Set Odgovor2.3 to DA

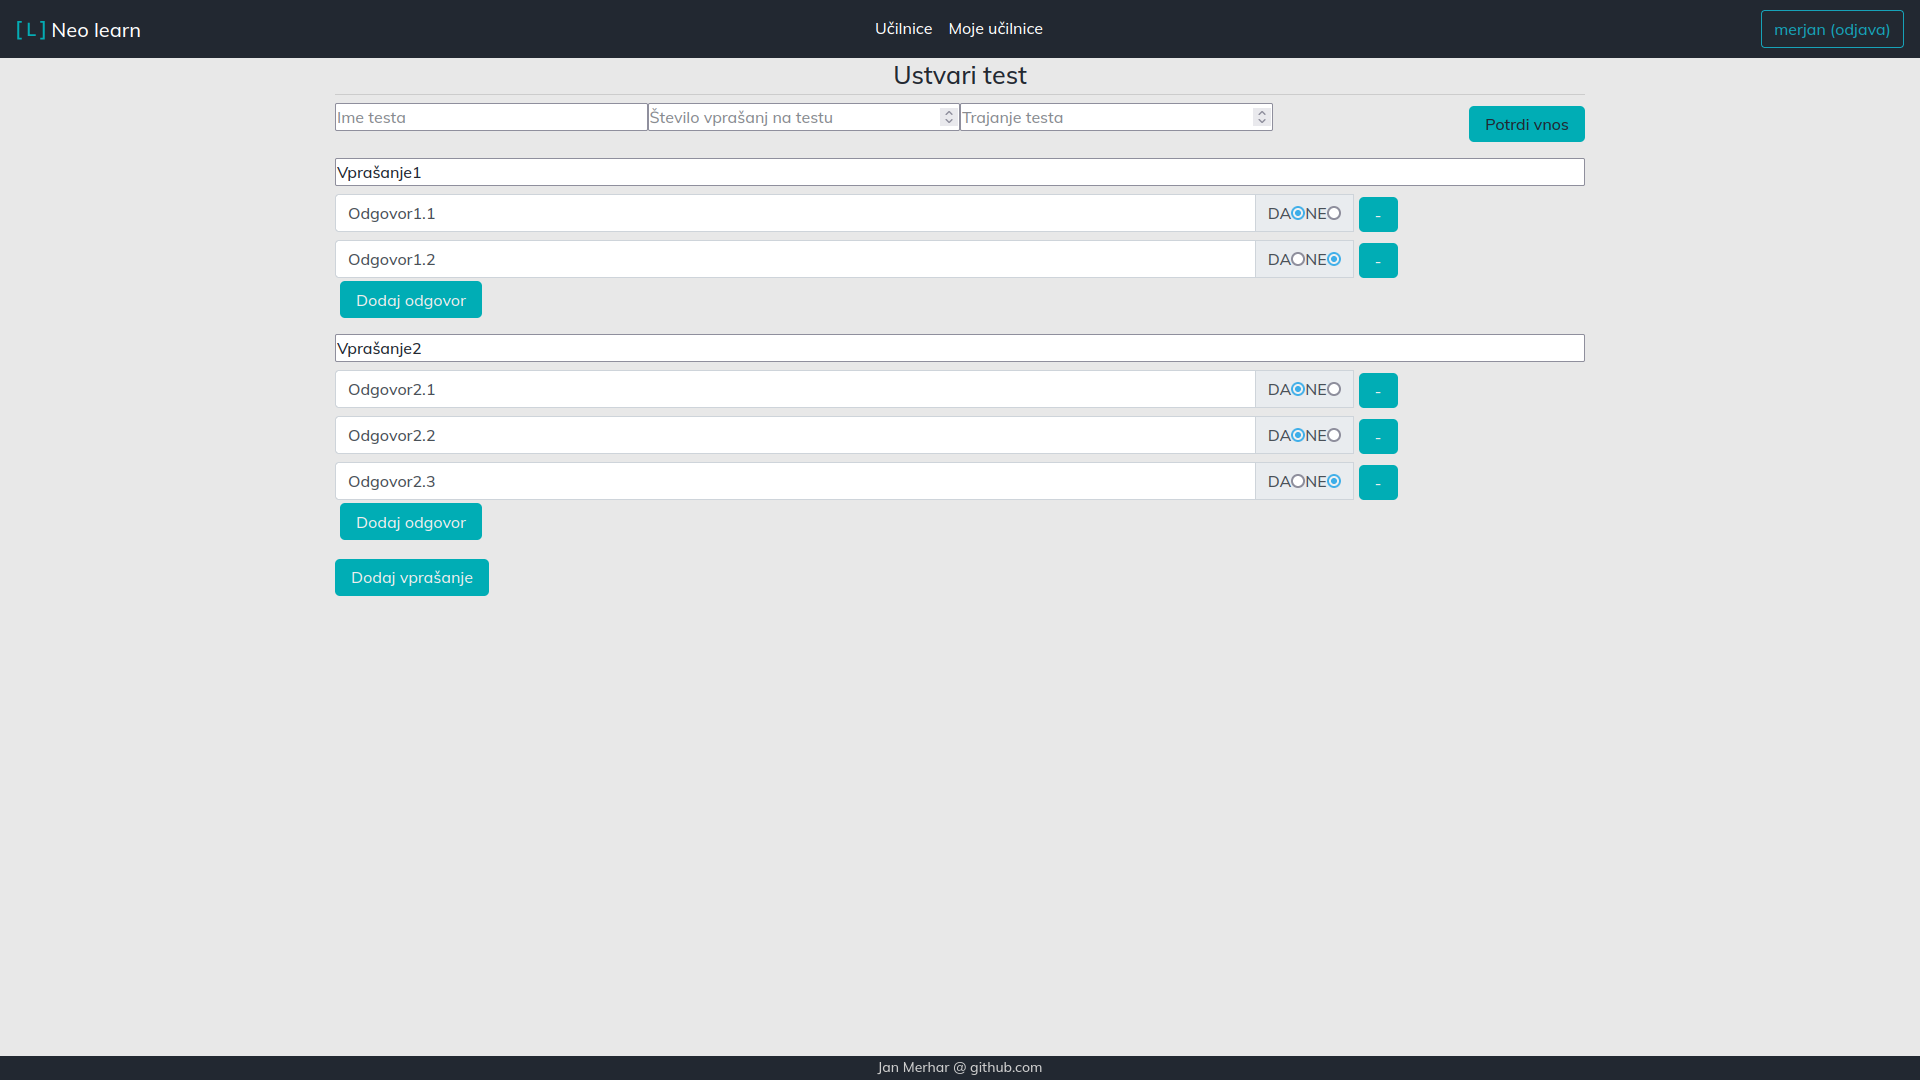pyautogui.click(x=1298, y=481)
